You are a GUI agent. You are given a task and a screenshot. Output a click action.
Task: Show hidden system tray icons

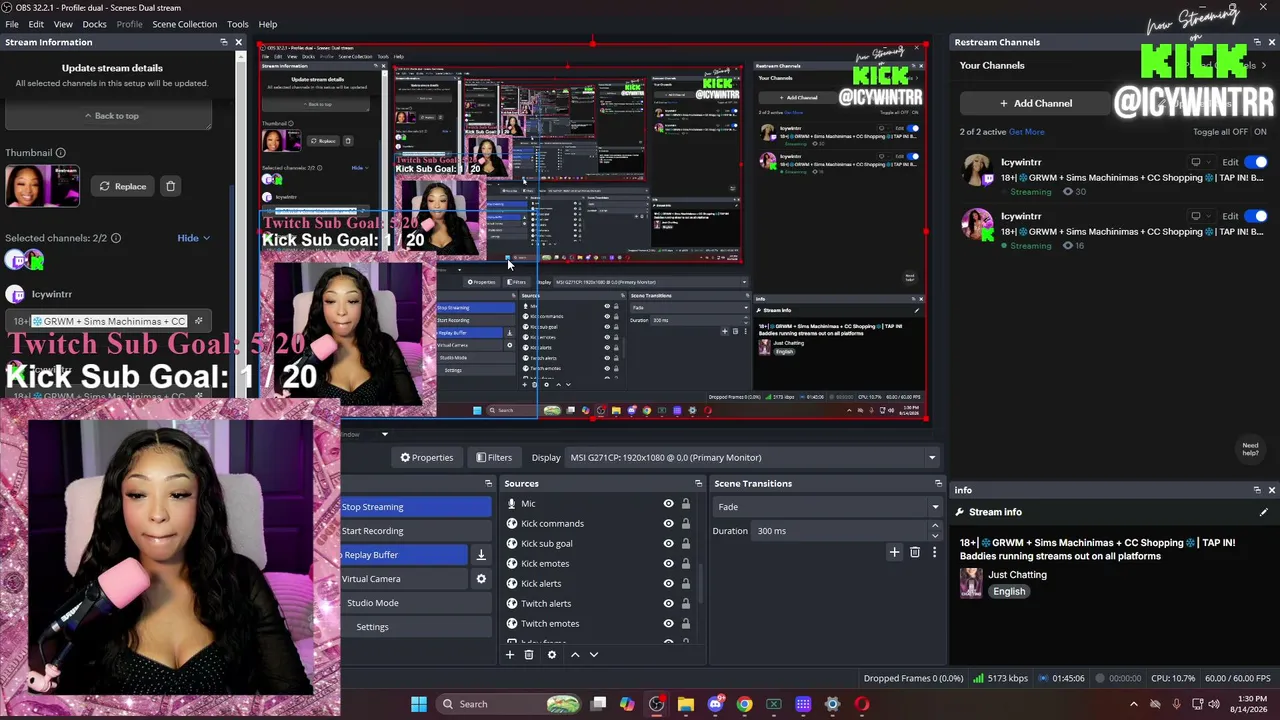1133,704
